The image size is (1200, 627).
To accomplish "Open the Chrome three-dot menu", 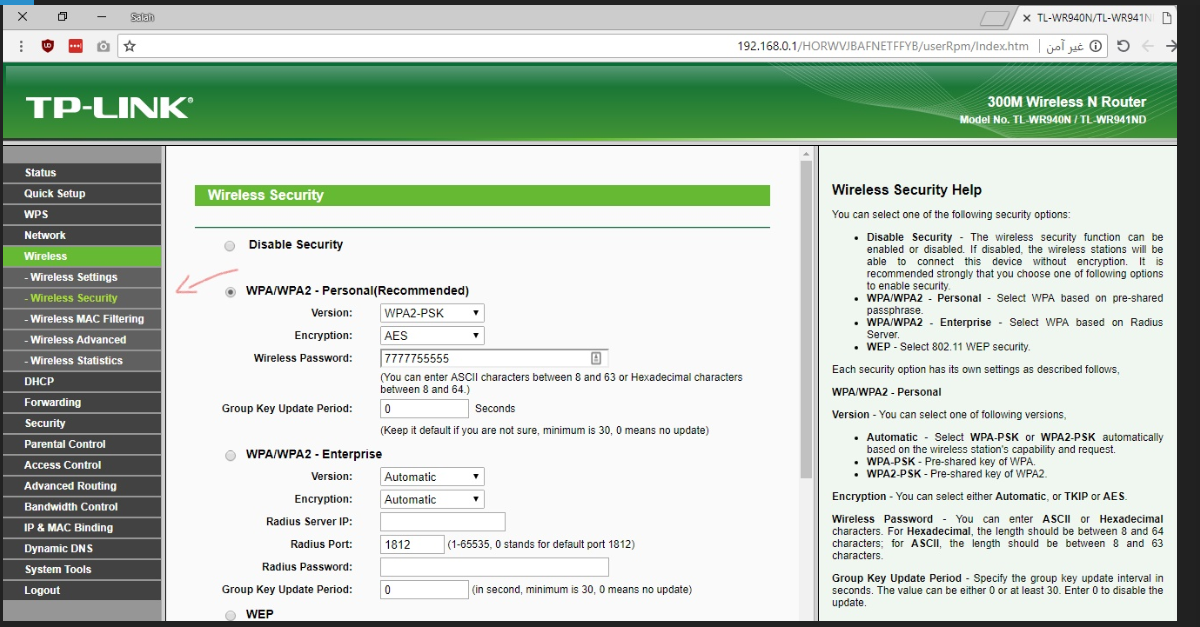I will [x=22, y=46].
